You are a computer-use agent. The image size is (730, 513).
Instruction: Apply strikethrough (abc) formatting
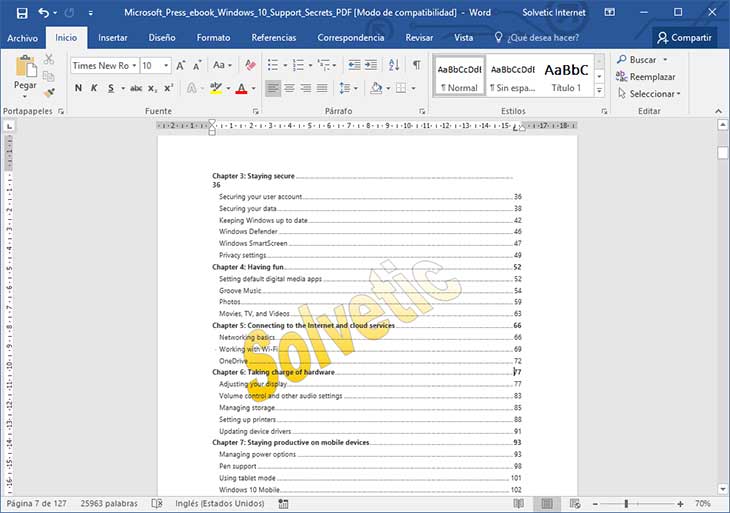[x=136, y=88]
